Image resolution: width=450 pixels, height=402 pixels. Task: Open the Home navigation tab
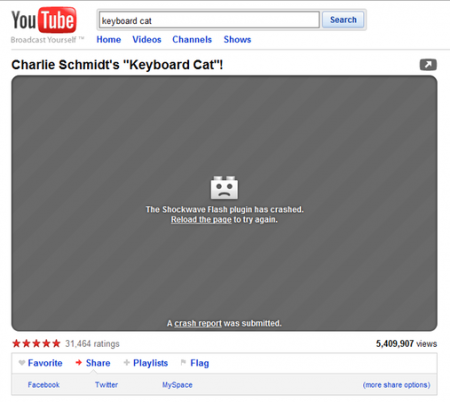click(109, 40)
